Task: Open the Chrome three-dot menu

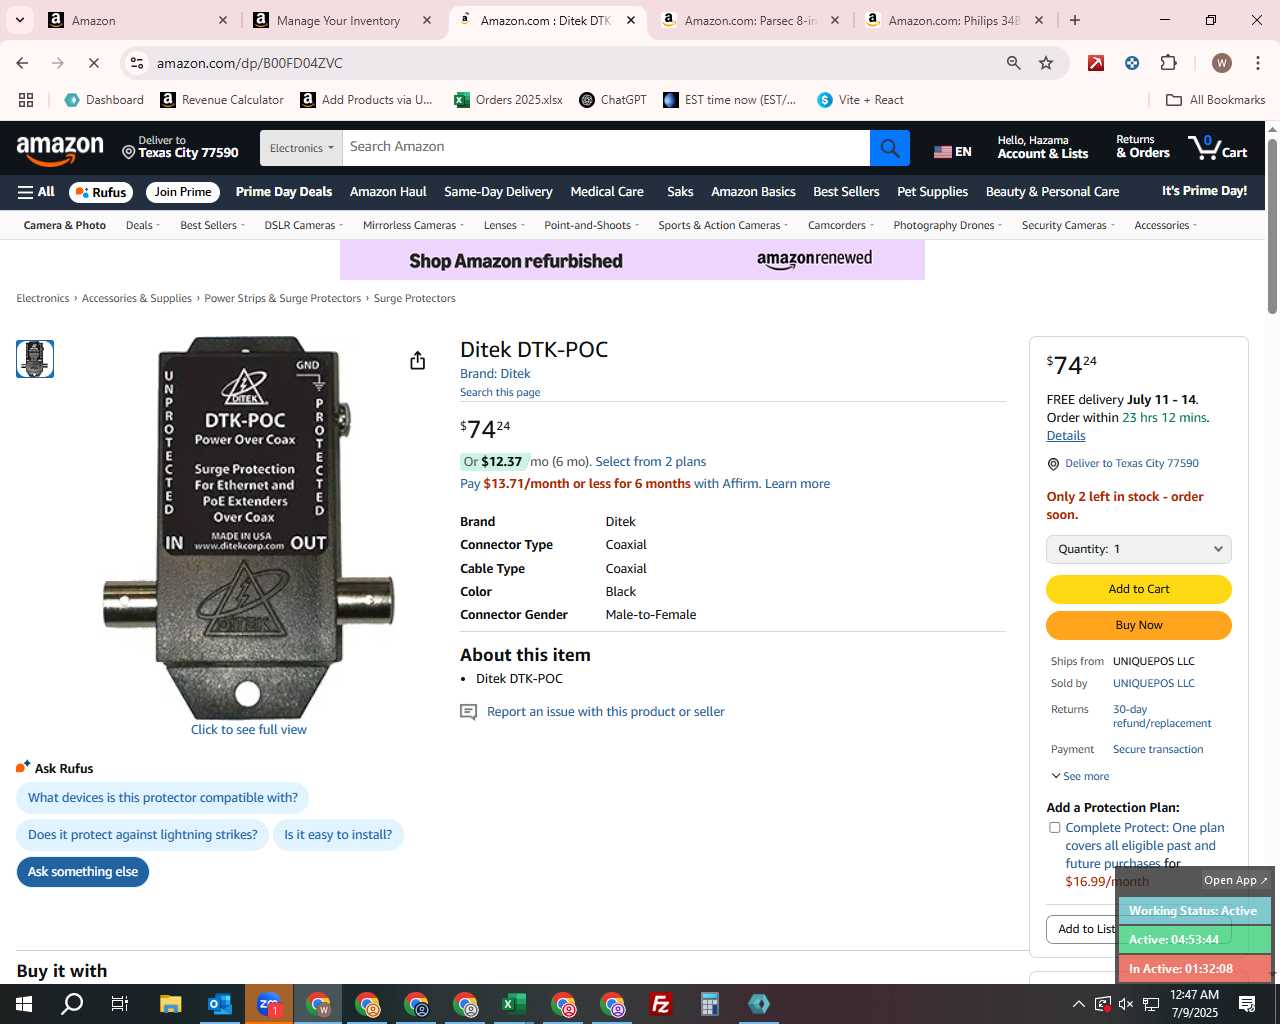Action: pos(1256,63)
